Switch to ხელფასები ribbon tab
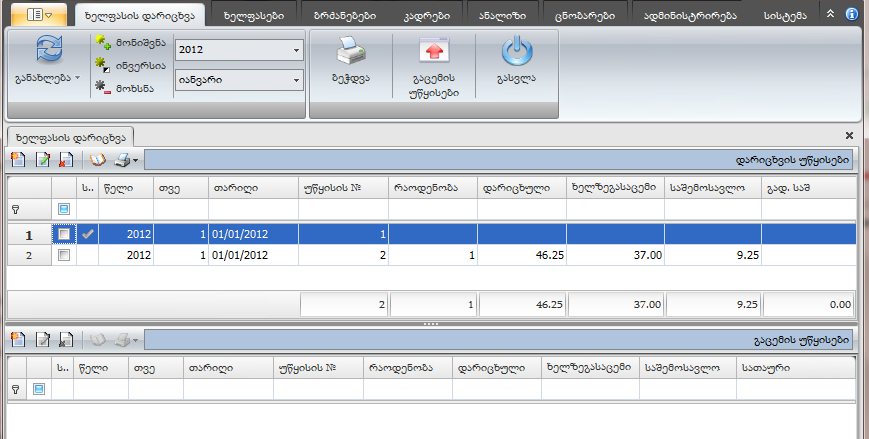The image size is (869, 439). pyautogui.click(x=254, y=16)
